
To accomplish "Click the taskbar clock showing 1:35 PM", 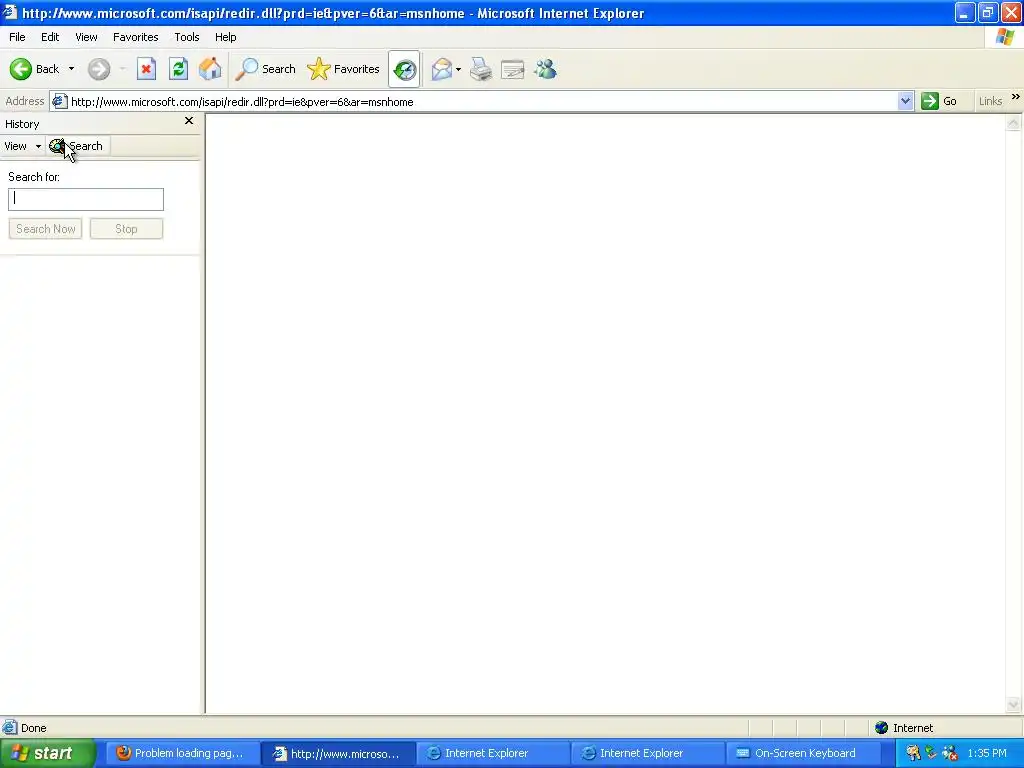I will [987, 754].
